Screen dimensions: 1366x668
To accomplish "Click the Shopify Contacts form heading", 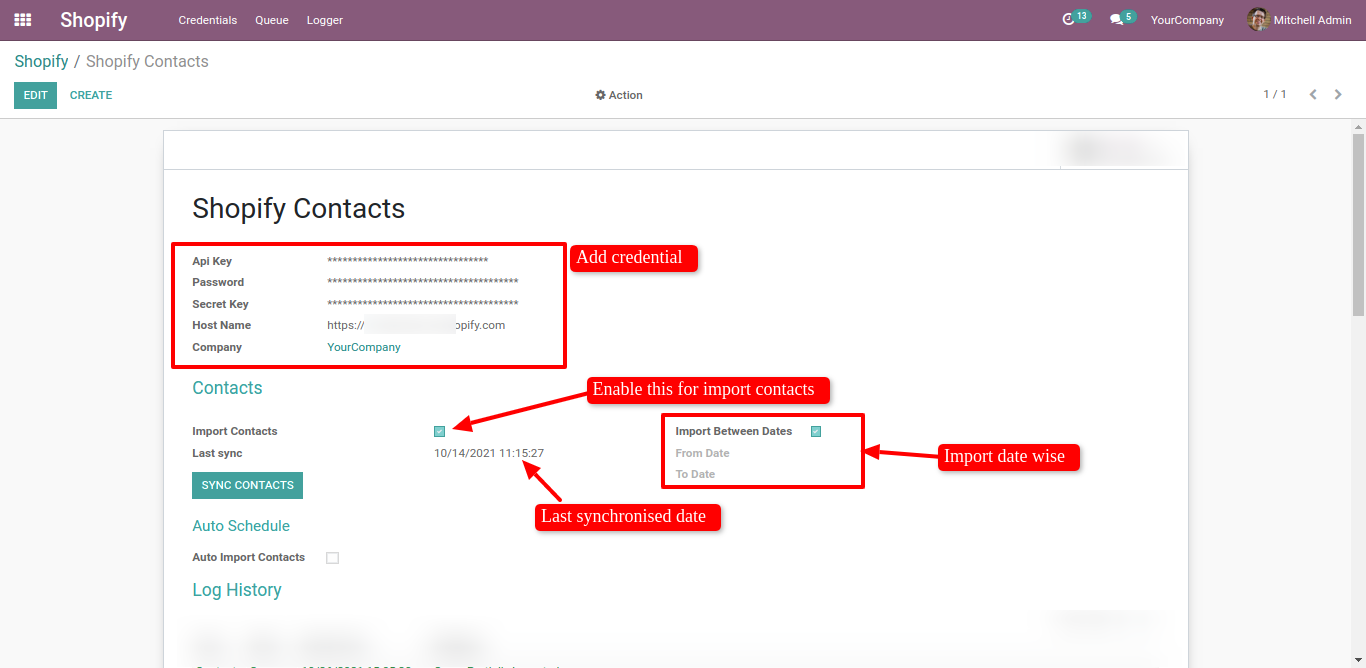I will point(299,208).
